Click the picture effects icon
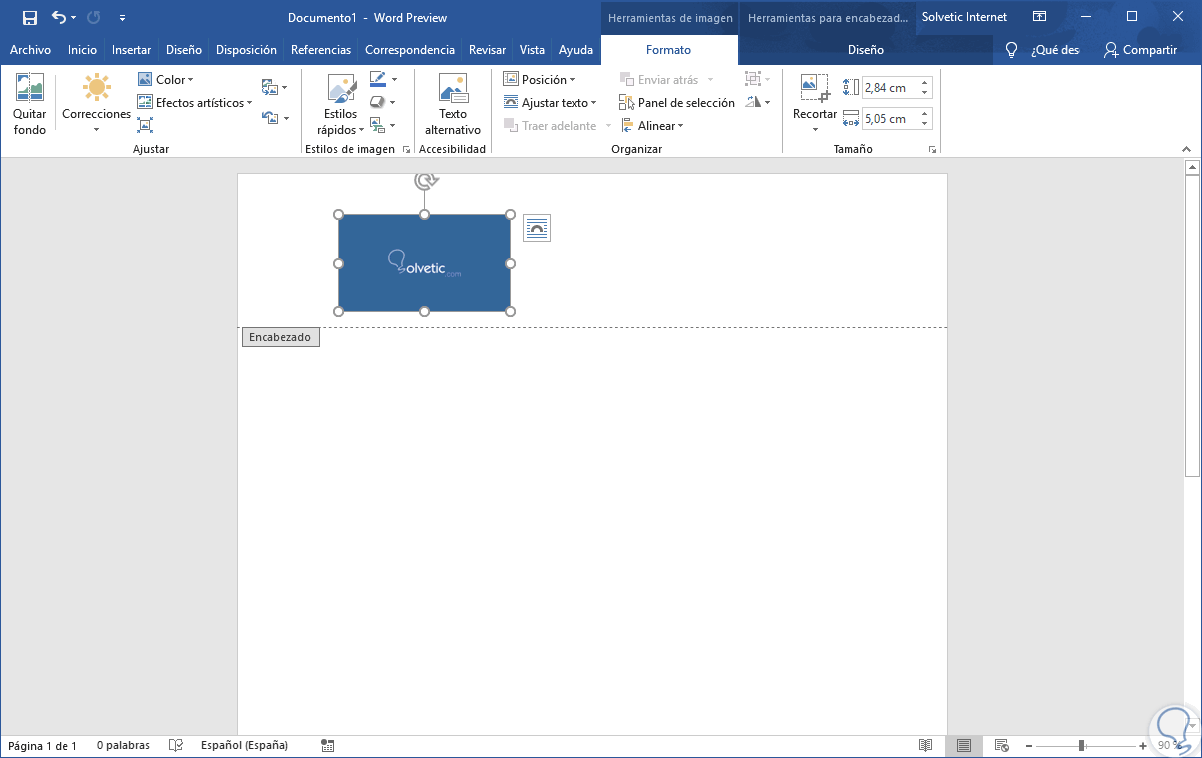Screen dimensions: 1202x758 pos(377,102)
